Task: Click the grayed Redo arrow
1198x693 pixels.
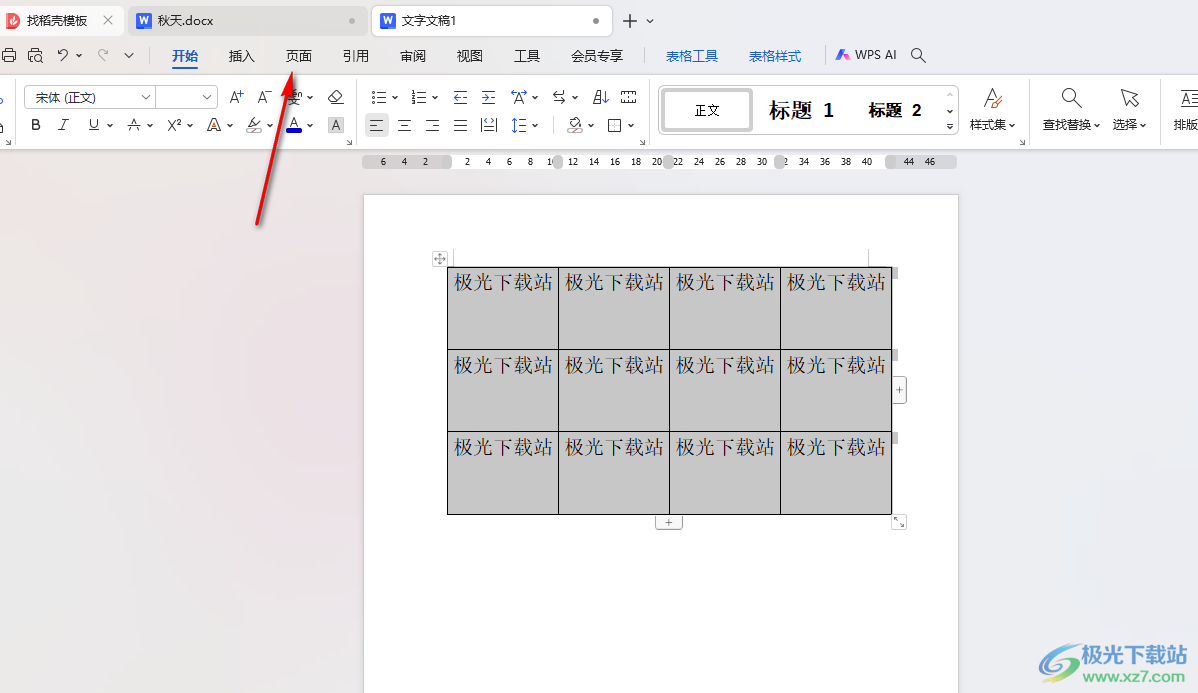Action: coord(103,55)
